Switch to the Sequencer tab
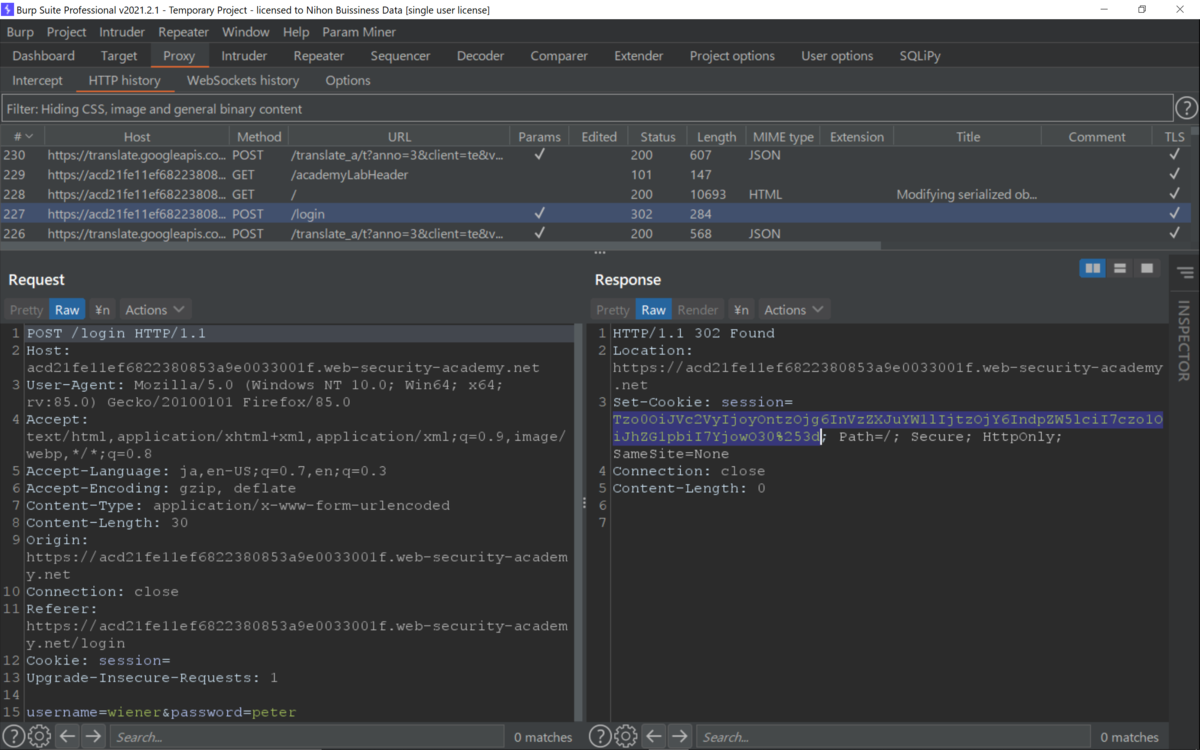Screen dimensions: 1200x750 pyautogui.click(x=400, y=56)
